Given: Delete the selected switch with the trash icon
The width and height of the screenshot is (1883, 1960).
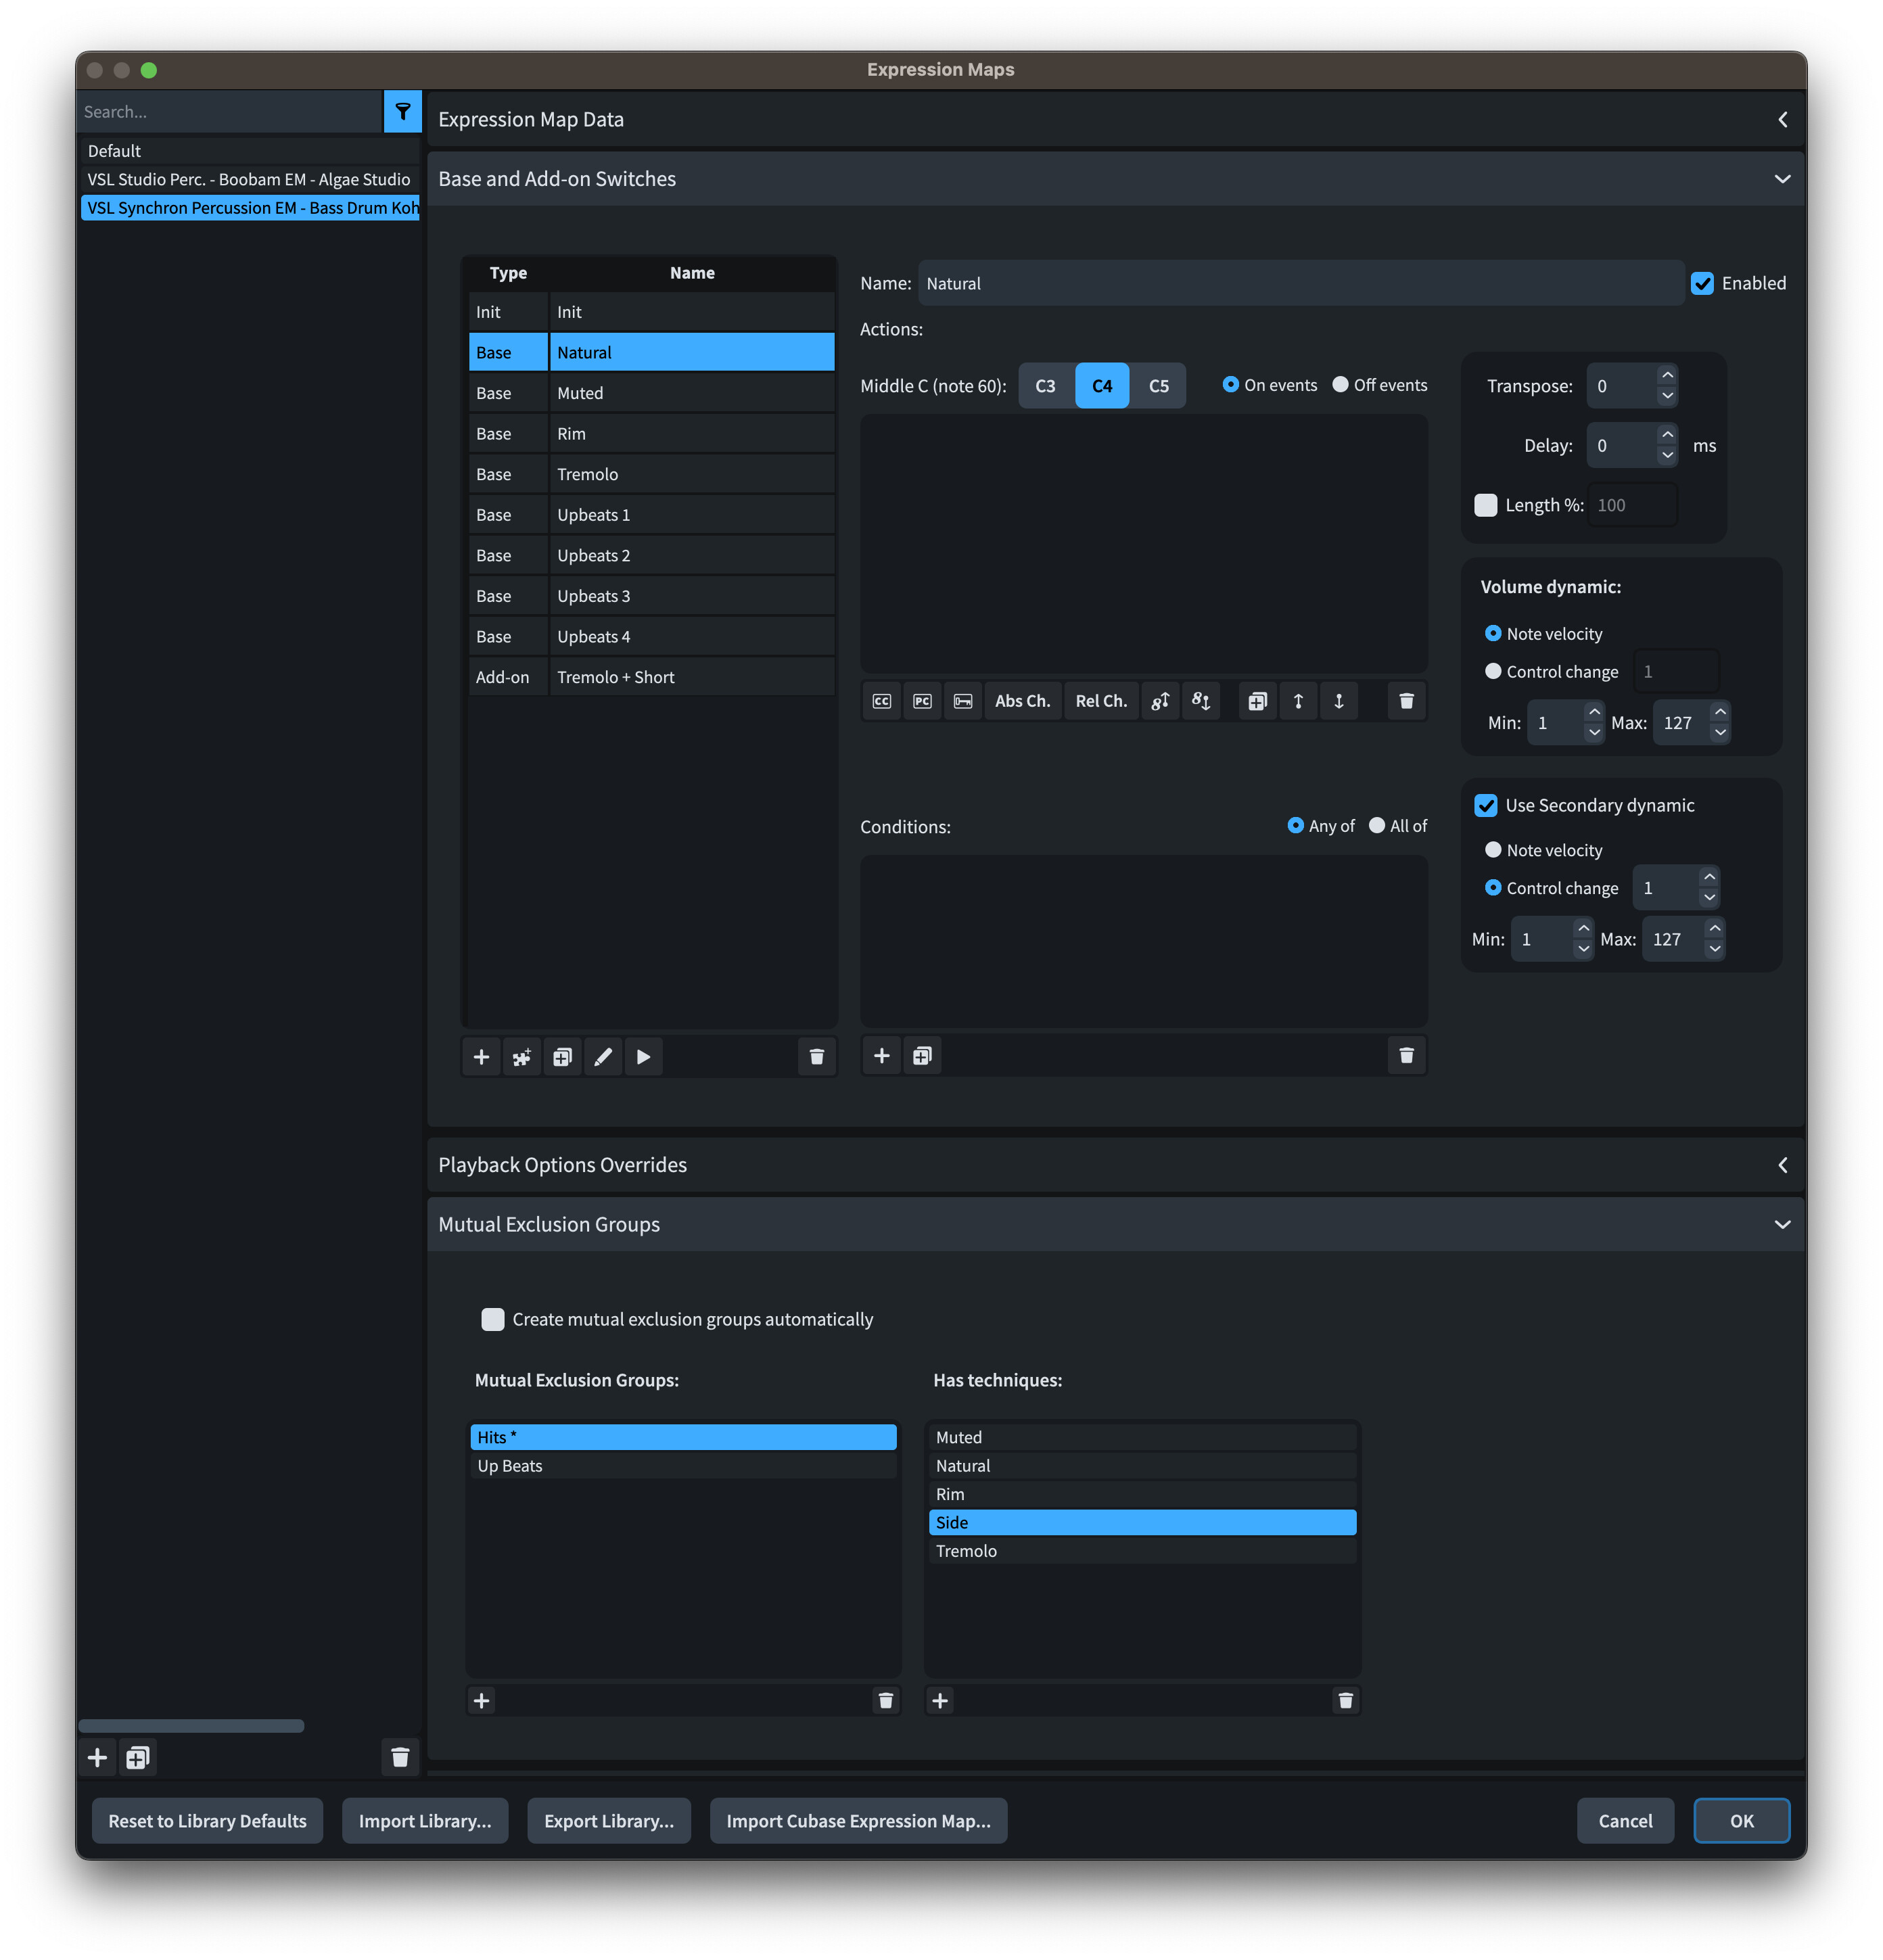Looking at the screenshot, I should [816, 1057].
